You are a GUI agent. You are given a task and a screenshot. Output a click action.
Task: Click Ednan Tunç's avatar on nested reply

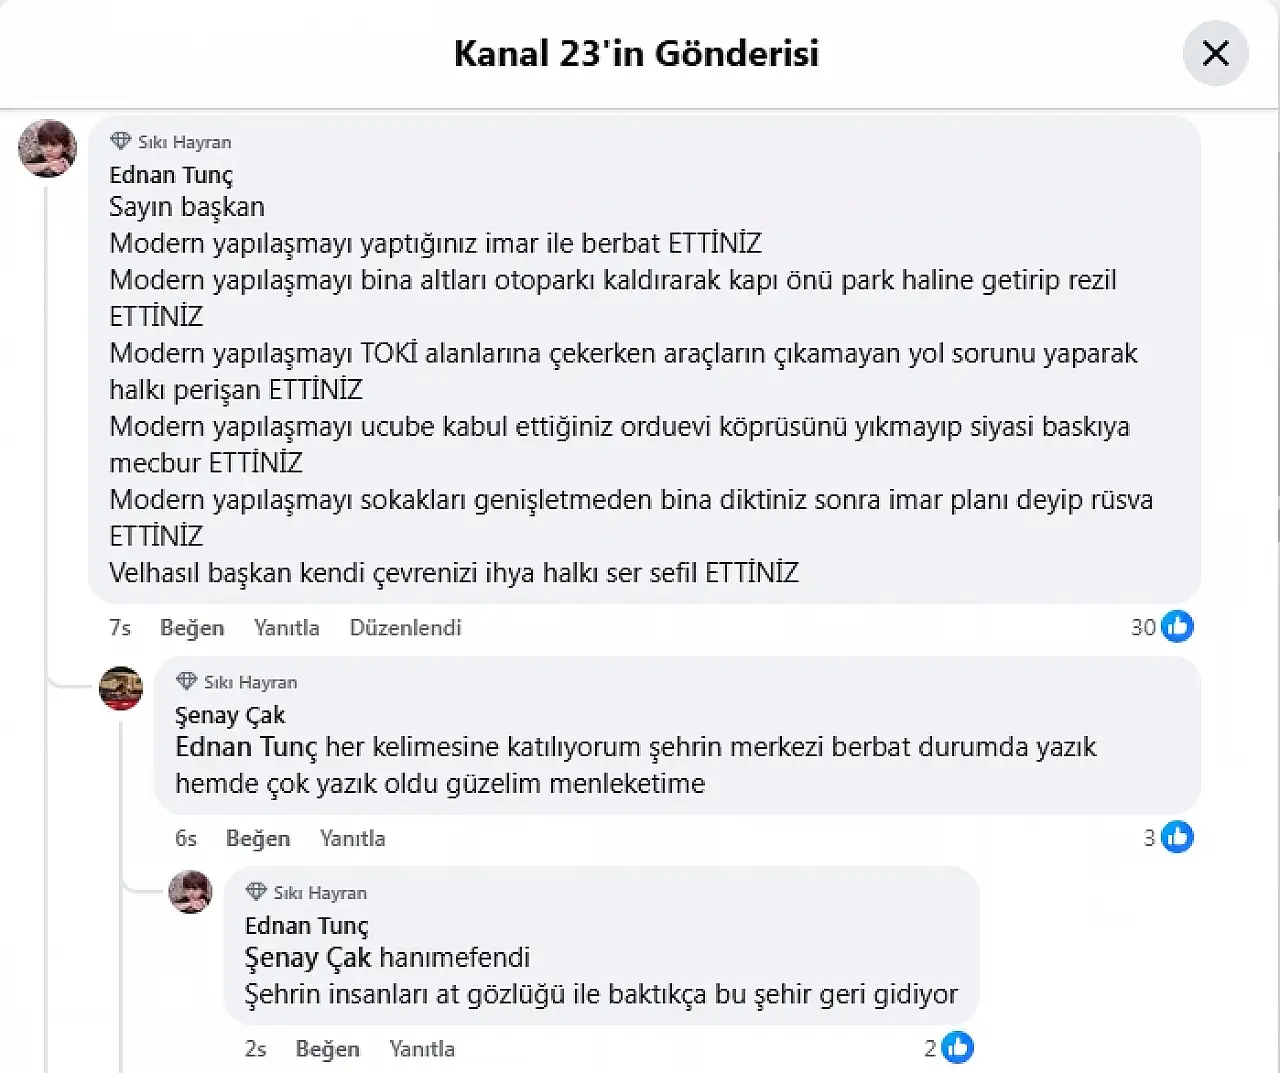coord(190,891)
